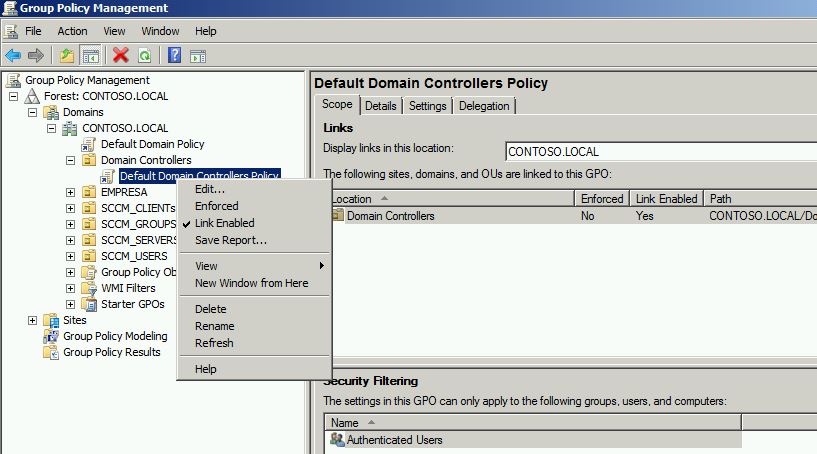This screenshot has width=817, height=454.
Task: Click the Show/Hide Action Pane toolbar icon
Action: (198, 56)
